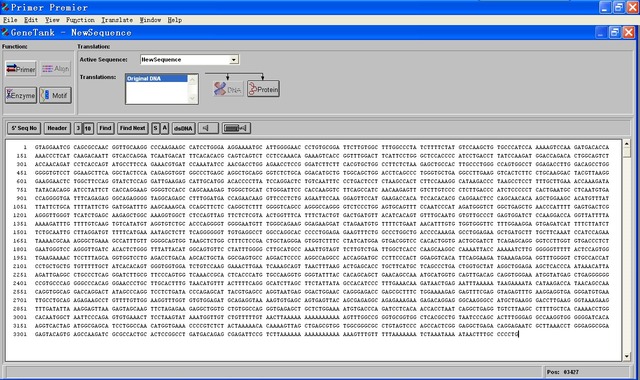
Task: Click the 5' Seq No button
Action: click(24, 128)
